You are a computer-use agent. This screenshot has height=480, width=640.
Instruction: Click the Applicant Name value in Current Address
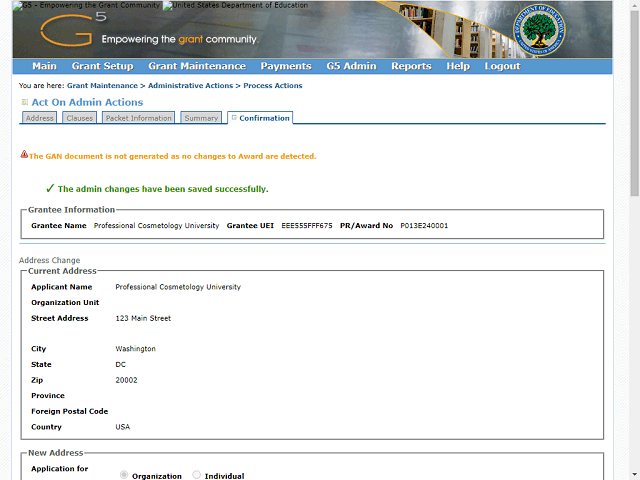(x=178, y=287)
